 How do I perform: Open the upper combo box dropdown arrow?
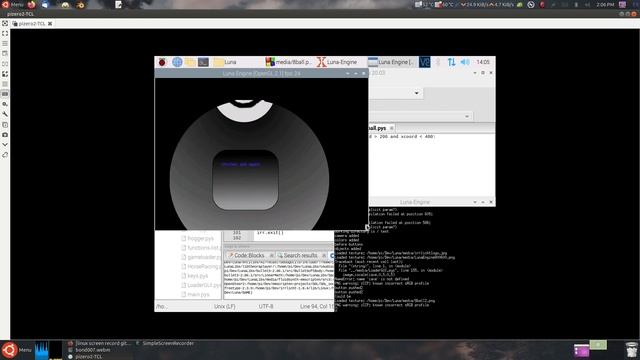(416, 93)
